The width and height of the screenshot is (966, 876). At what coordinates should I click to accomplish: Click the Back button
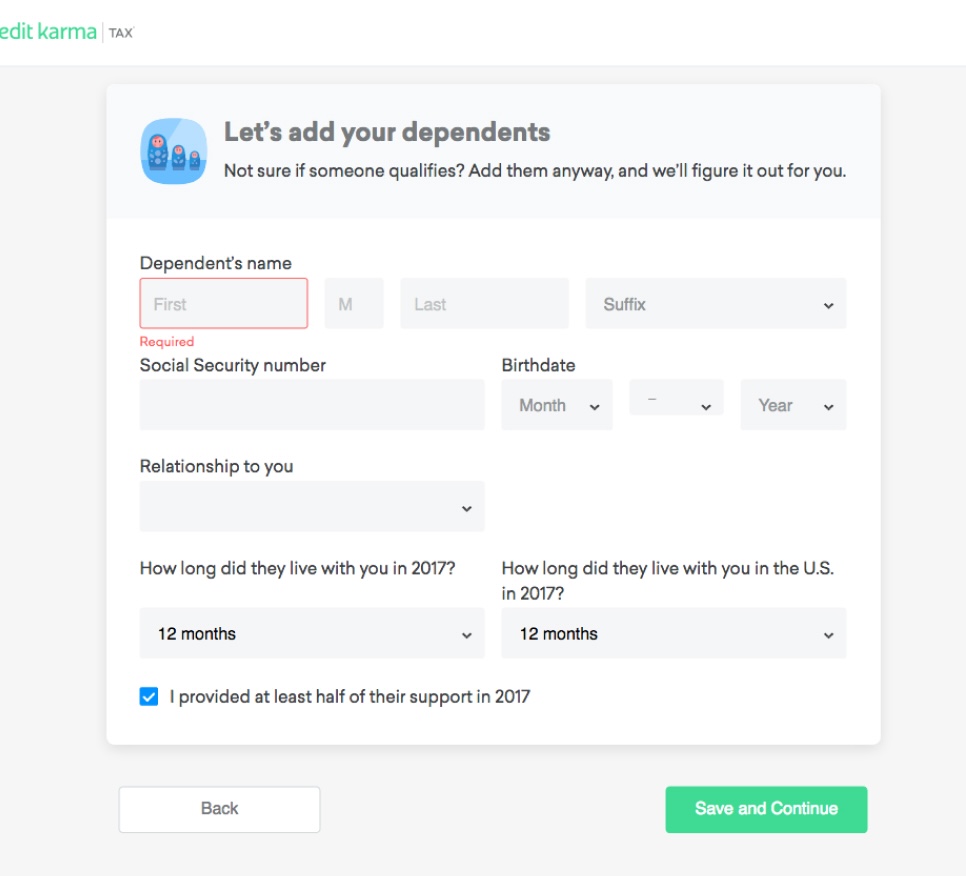coord(219,809)
